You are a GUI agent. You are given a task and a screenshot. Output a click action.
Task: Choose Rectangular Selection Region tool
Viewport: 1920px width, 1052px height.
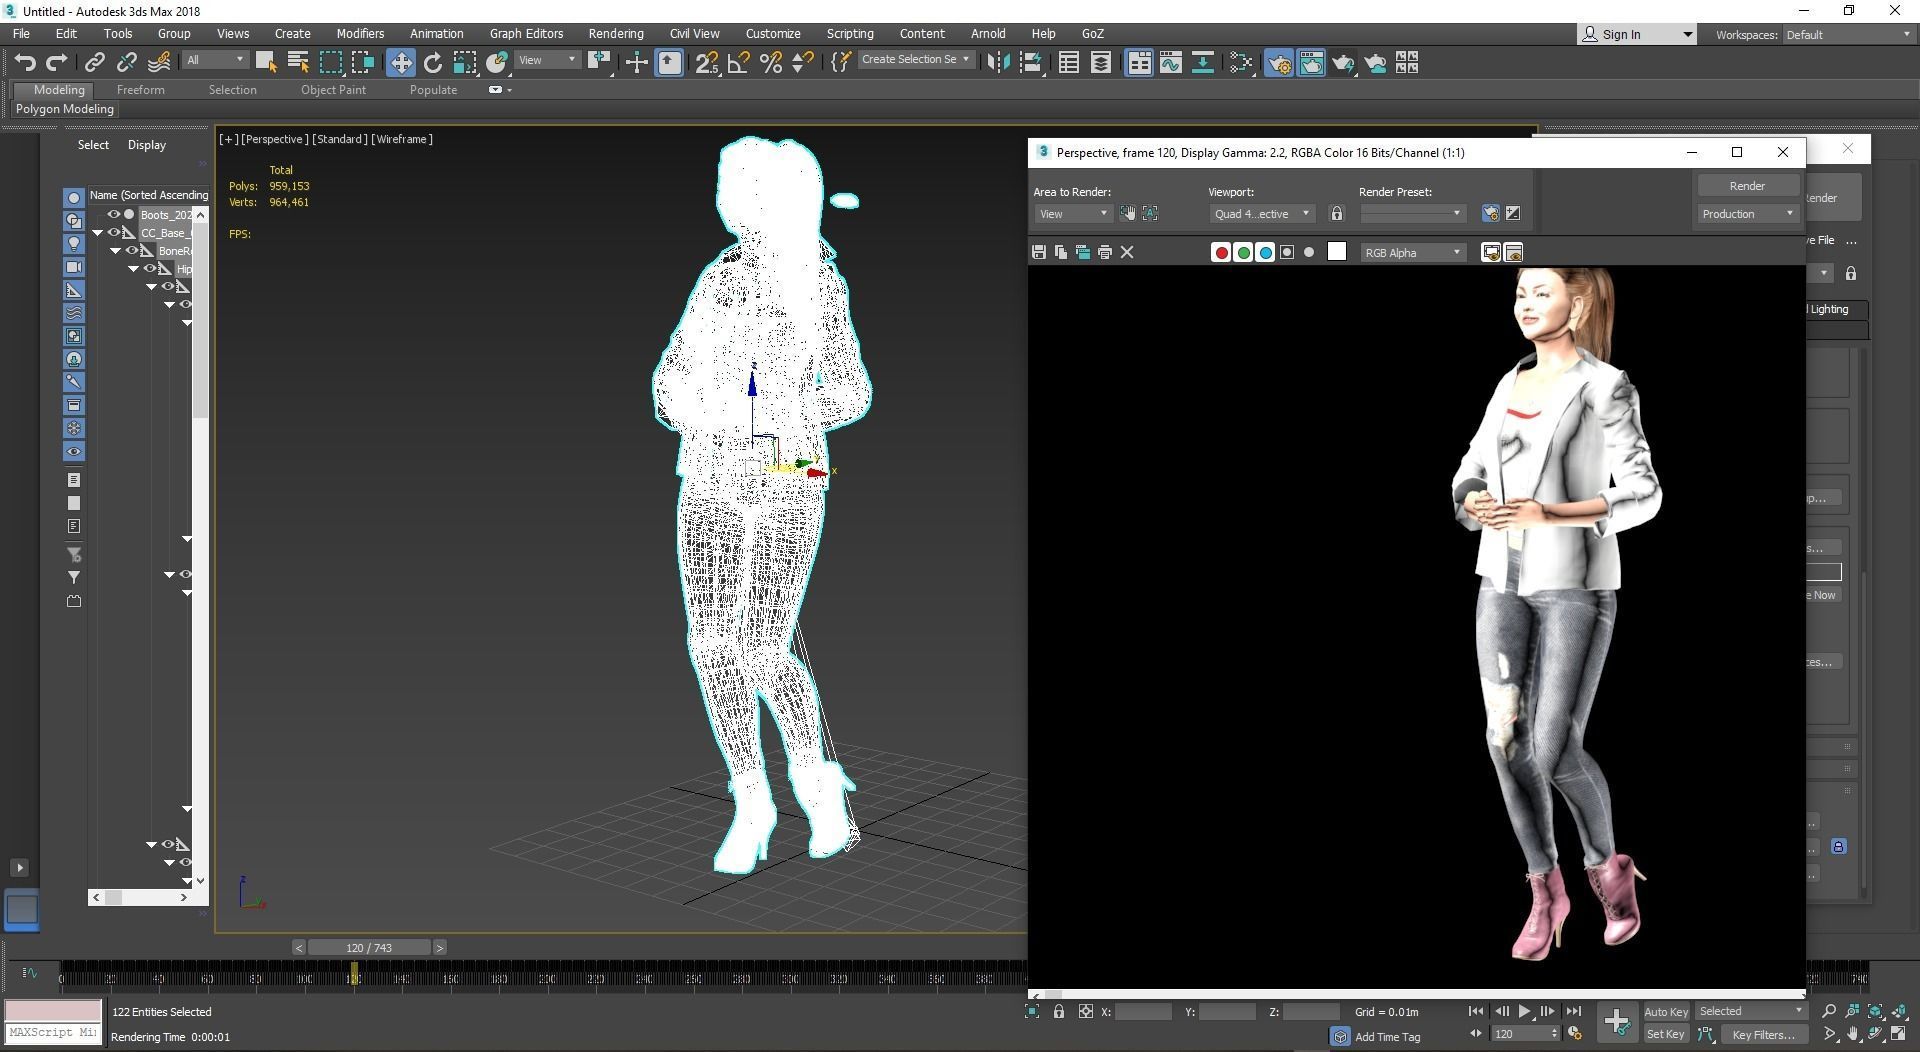click(331, 63)
